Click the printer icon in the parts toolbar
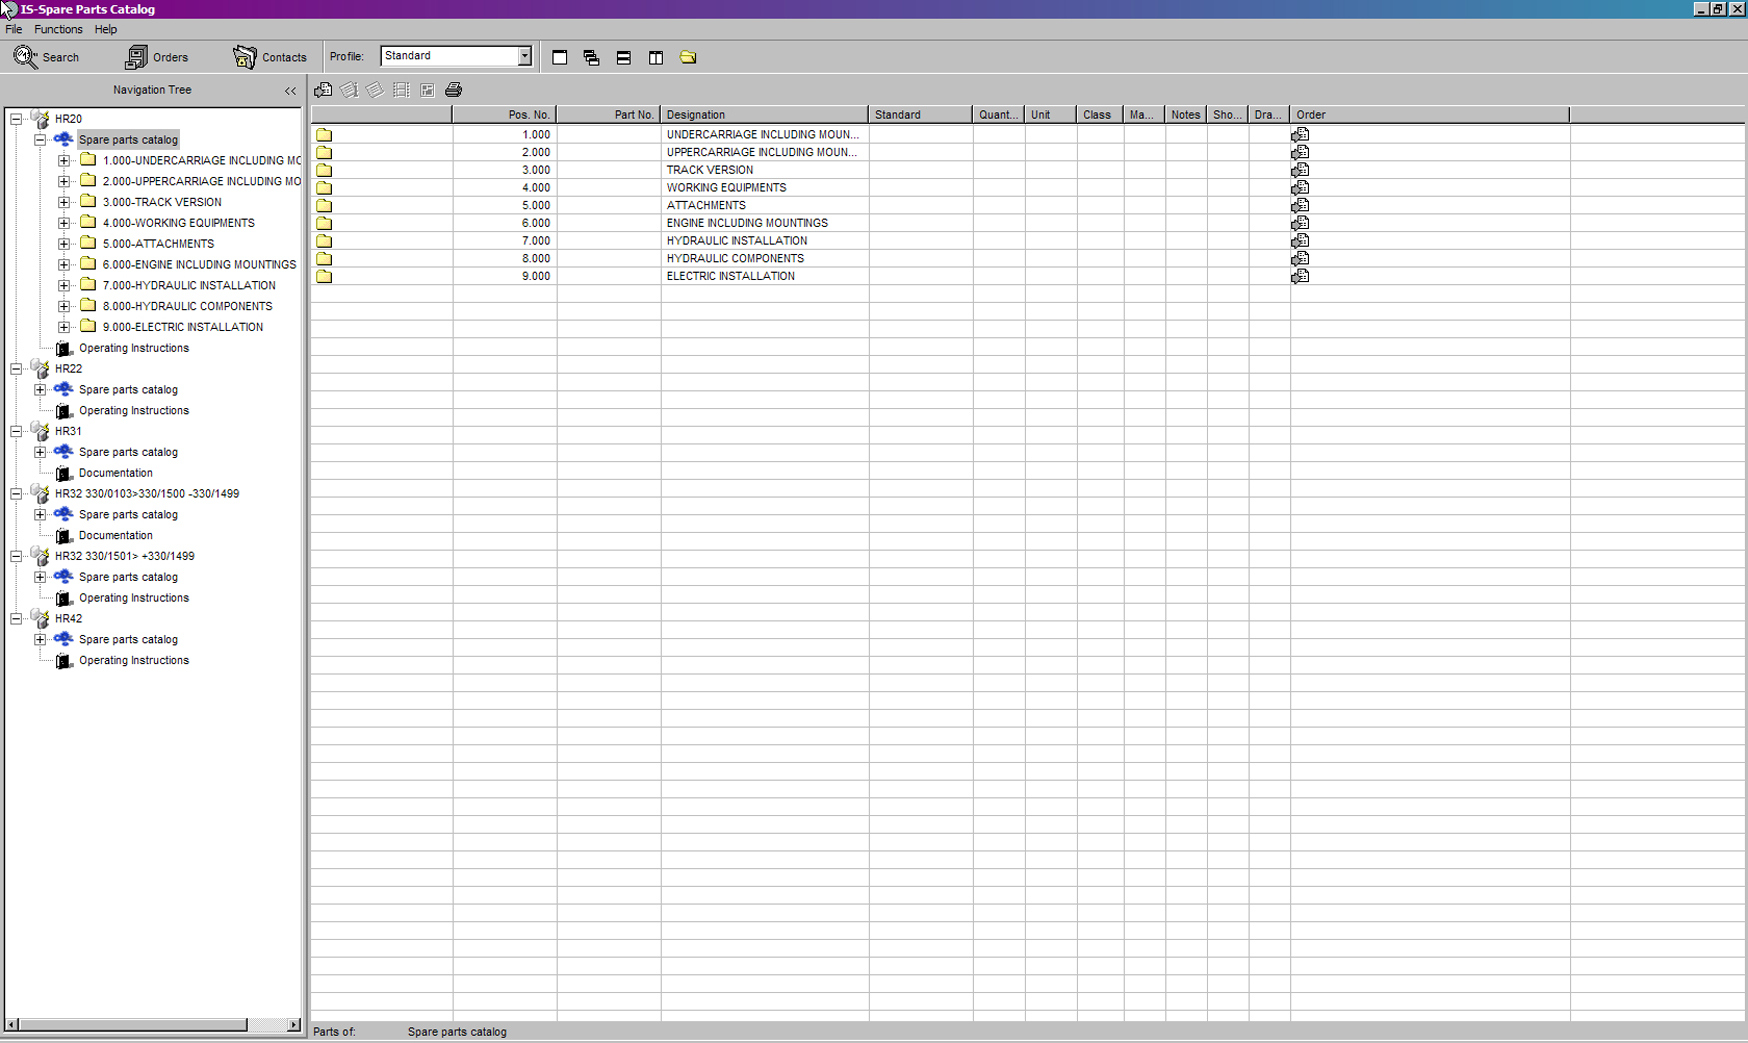 tap(453, 90)
